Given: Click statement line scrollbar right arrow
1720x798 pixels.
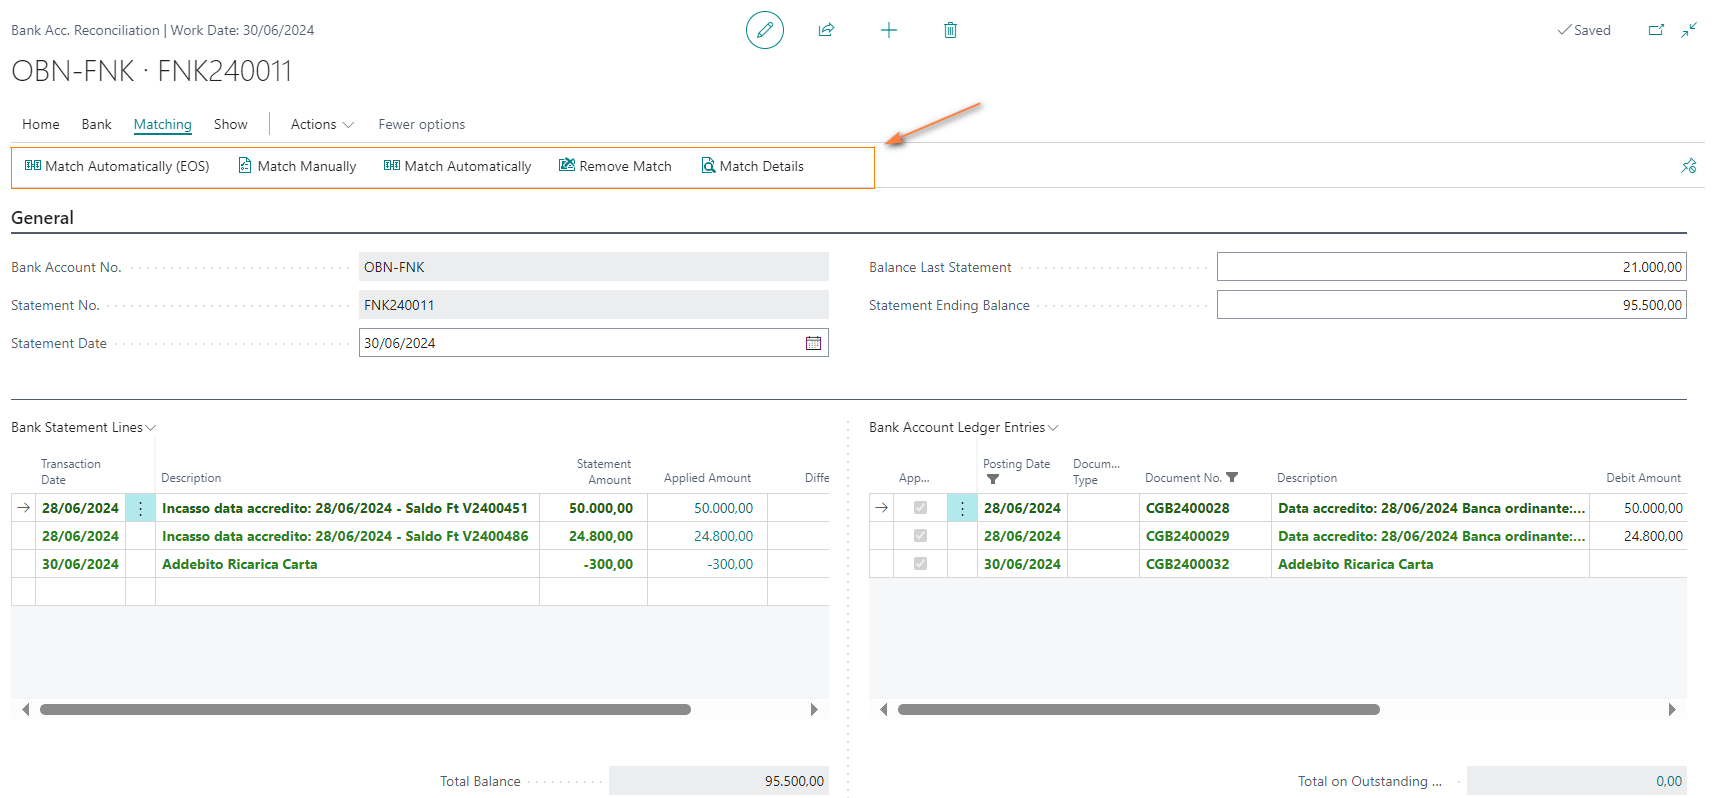Looking at the screenshot, I should coord(814,709).
